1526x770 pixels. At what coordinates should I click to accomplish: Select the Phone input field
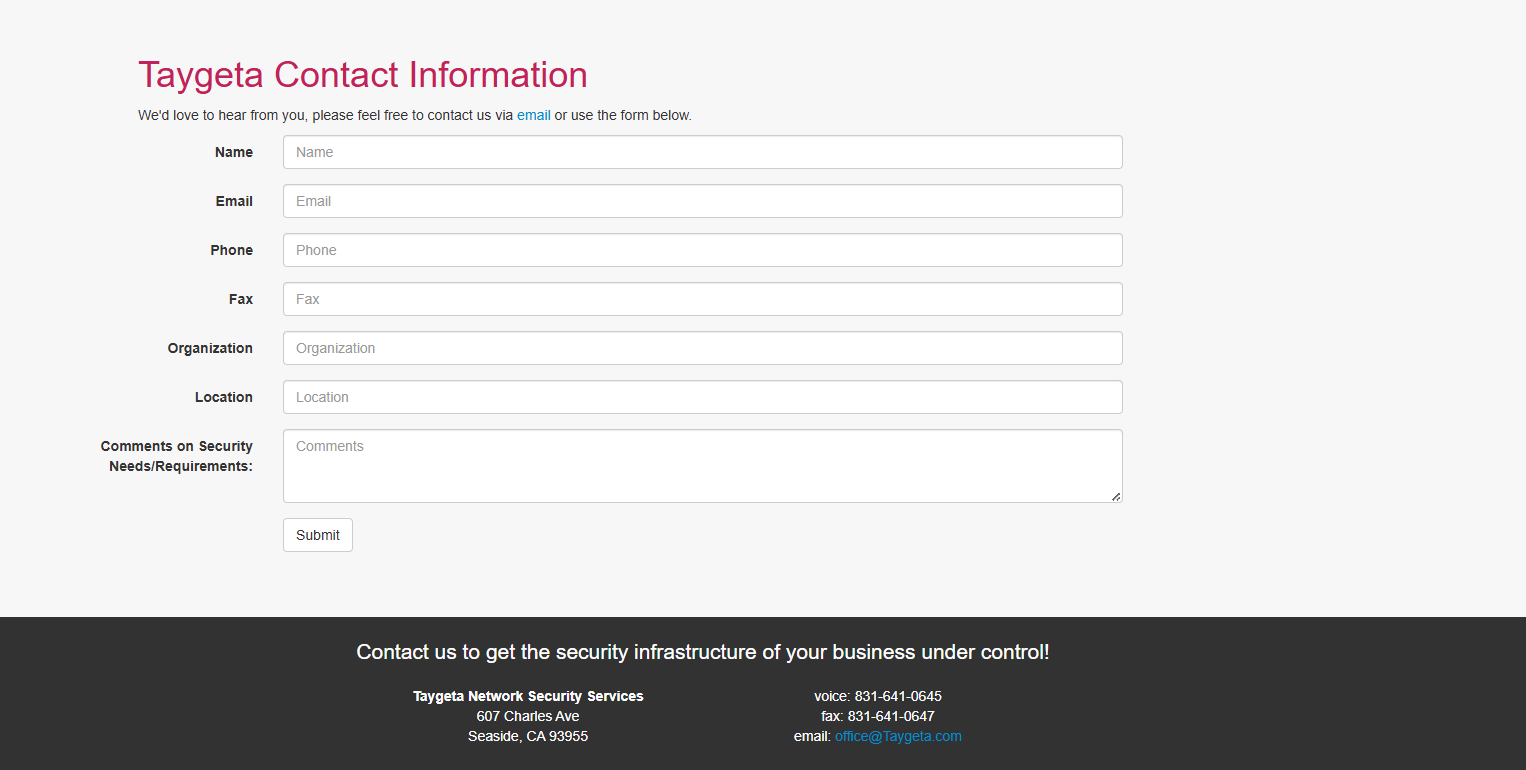[x=702, y=250]
